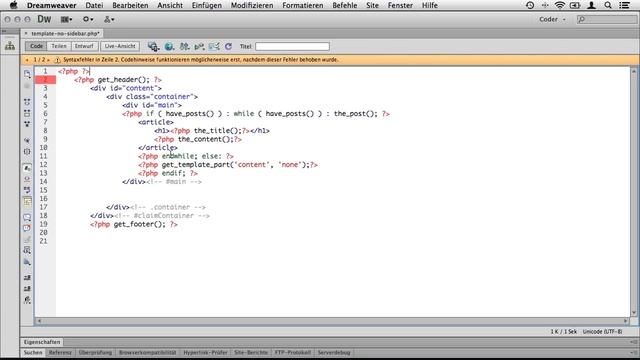Click the Format Source Code icon
Screen dimensions: 640x360
click(27, 300)
